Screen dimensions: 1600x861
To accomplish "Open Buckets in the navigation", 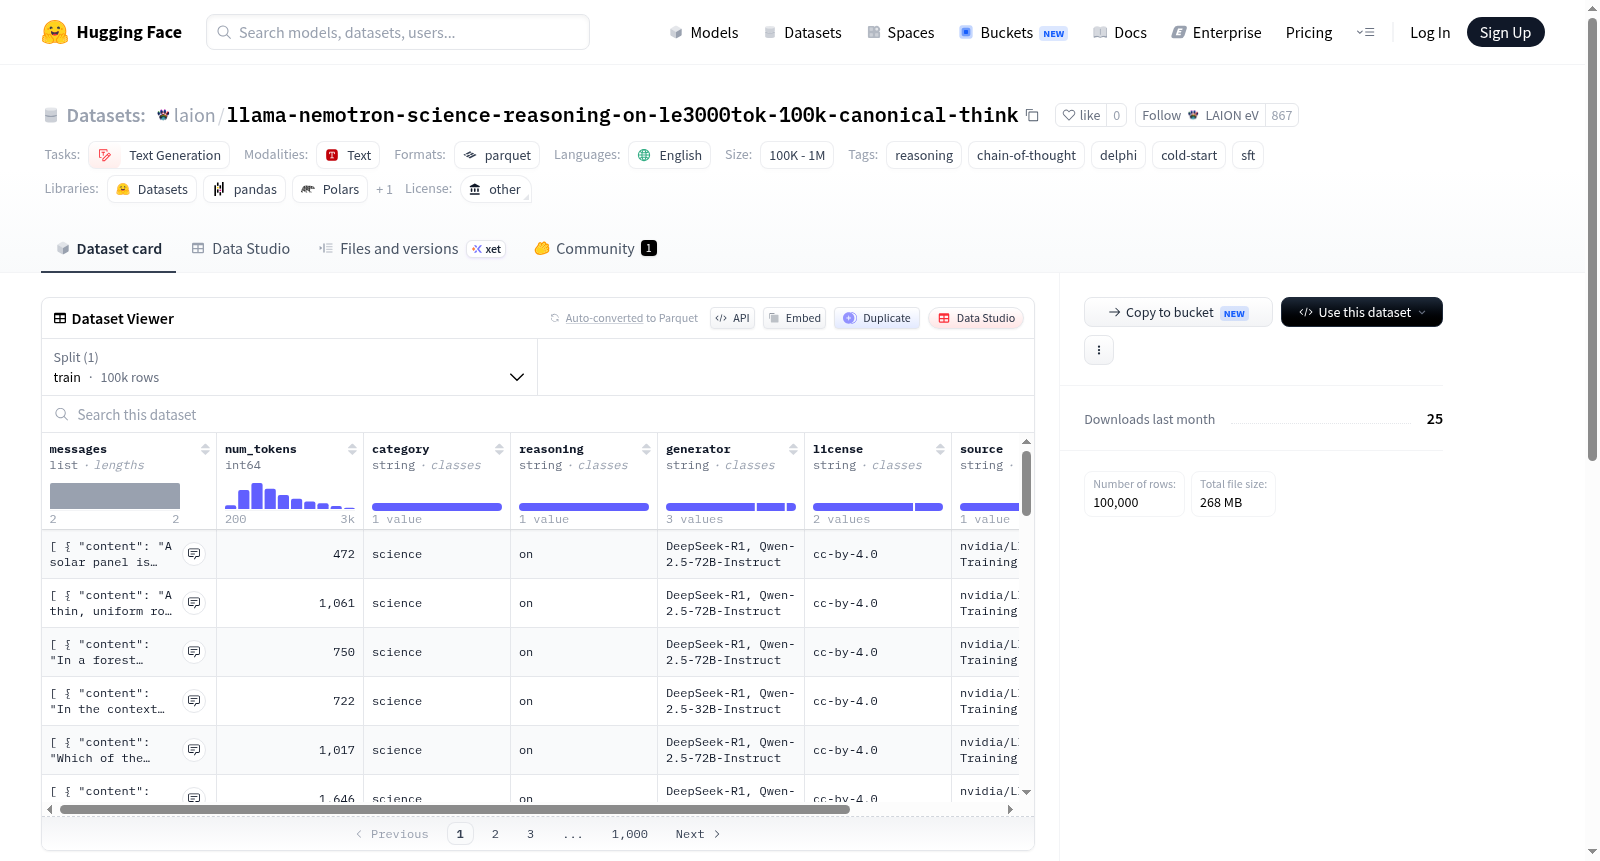I will [1013, 33].
